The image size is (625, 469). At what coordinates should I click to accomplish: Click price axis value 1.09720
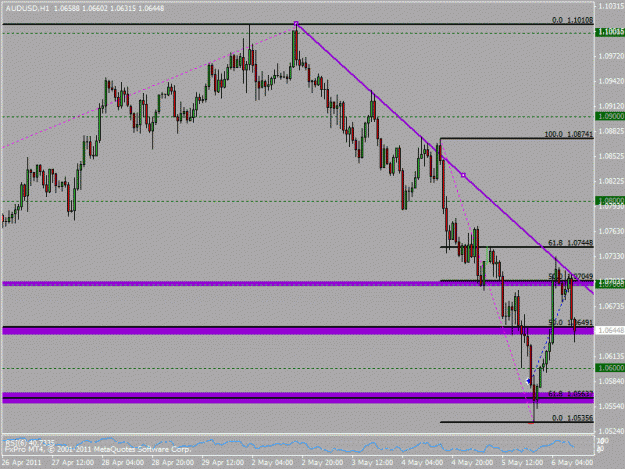(611, 56)
